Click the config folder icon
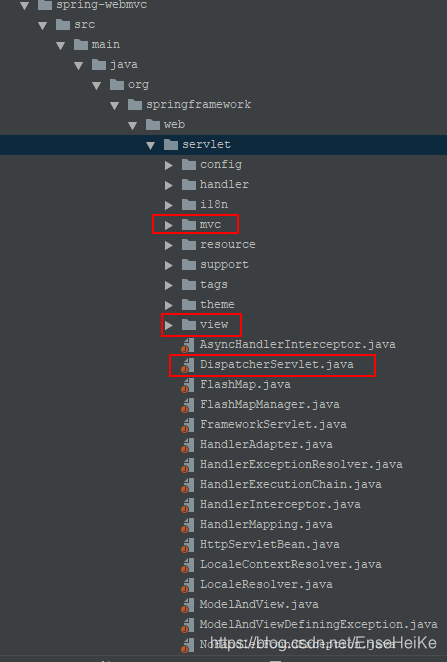Viewport: 447px width, 662px height. click(189, 164)
